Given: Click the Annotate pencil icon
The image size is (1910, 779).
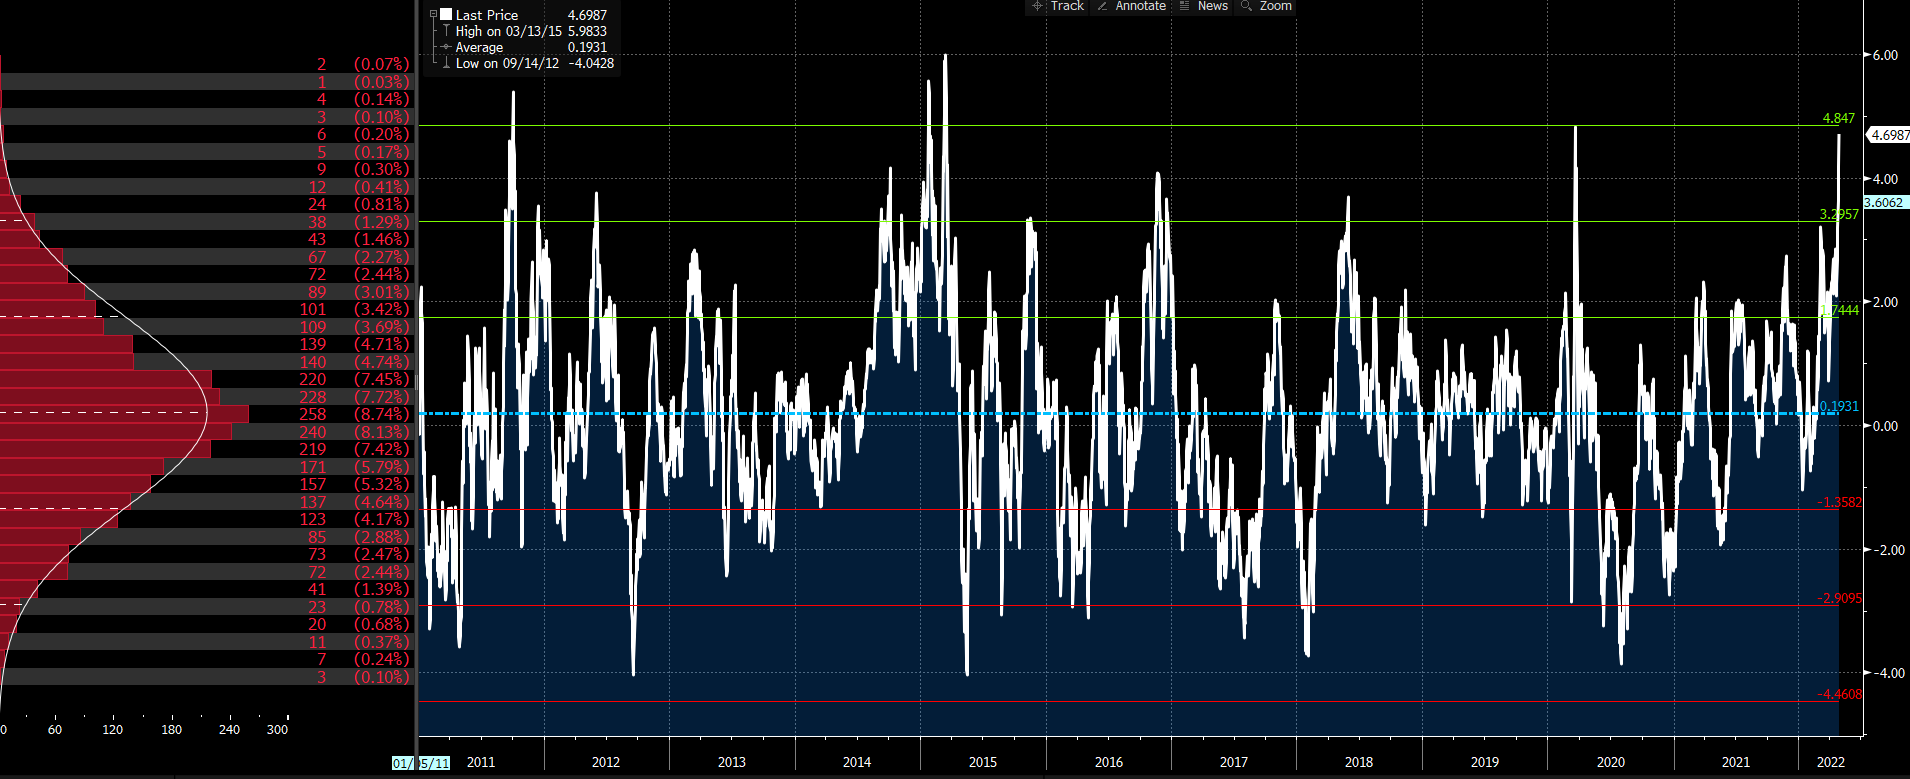Looking at the screenshot, I should (1102, 6).
